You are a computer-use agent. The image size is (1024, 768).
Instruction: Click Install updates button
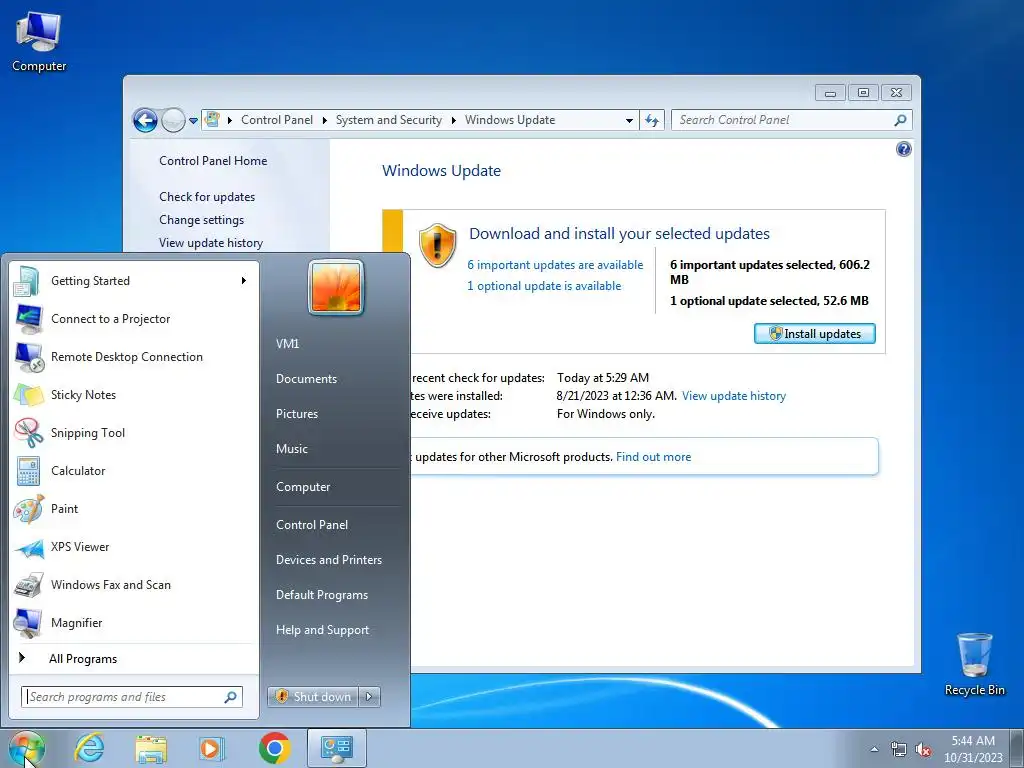click(814, 334)
